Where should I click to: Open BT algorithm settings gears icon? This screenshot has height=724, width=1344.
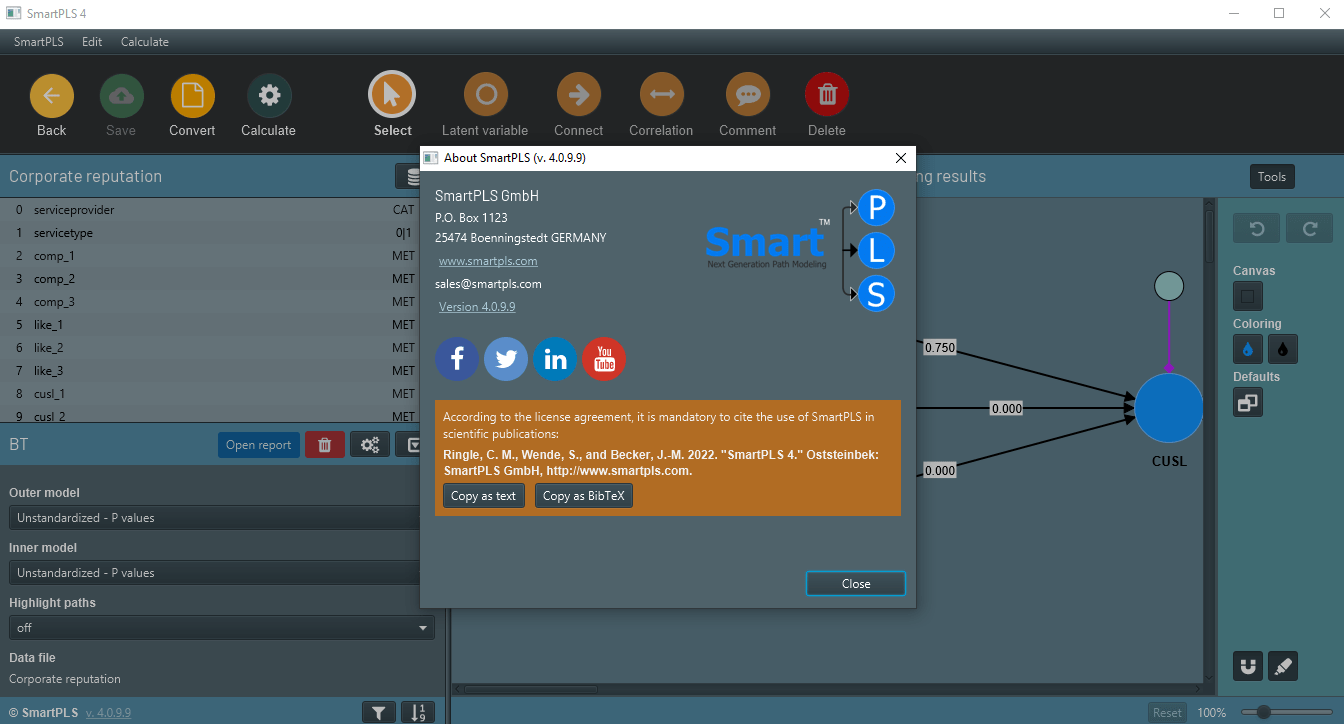click(370, 445)
